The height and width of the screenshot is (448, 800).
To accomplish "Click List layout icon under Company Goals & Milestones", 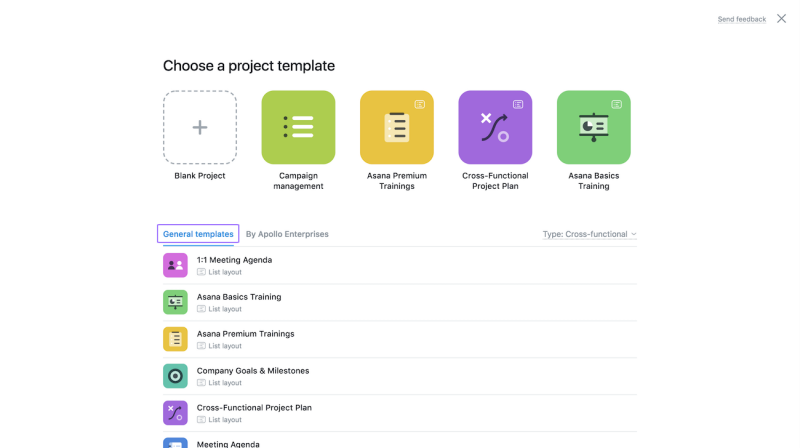I will (202, 383).
